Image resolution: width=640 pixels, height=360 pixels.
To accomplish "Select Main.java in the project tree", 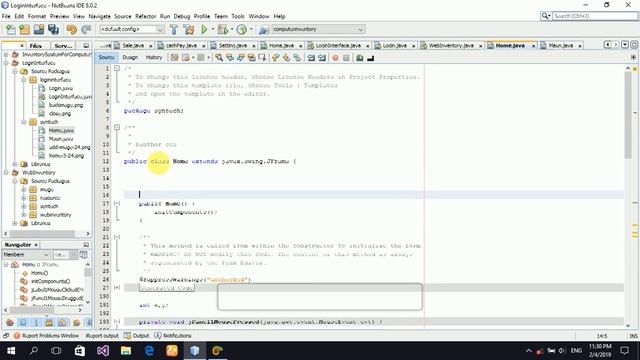I will [61, 139].
